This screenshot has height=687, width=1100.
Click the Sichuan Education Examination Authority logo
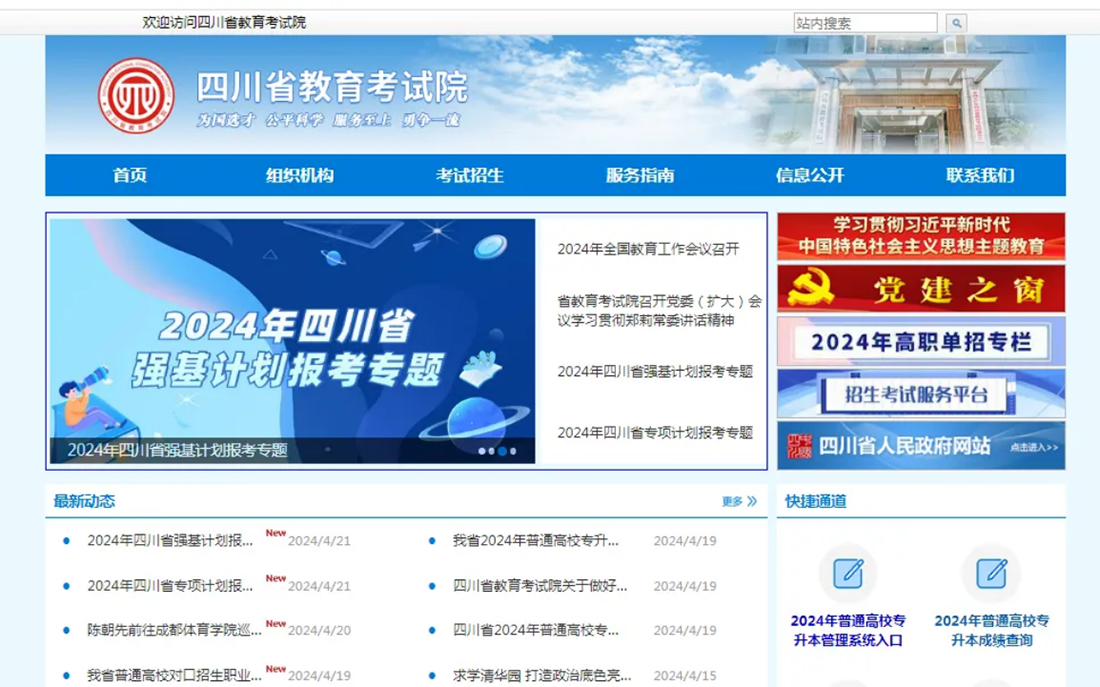pos(135,96)
